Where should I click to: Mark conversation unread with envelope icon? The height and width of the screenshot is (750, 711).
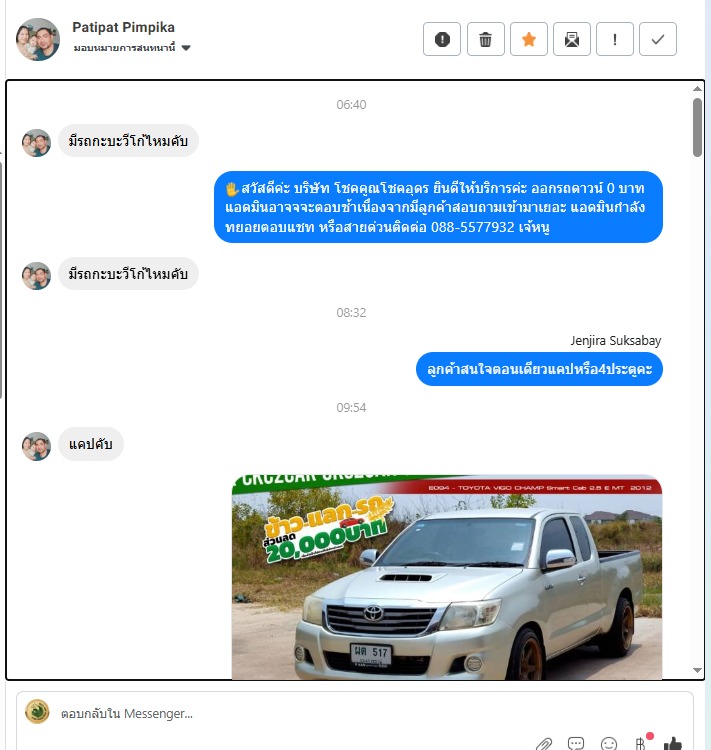(572, 39)
